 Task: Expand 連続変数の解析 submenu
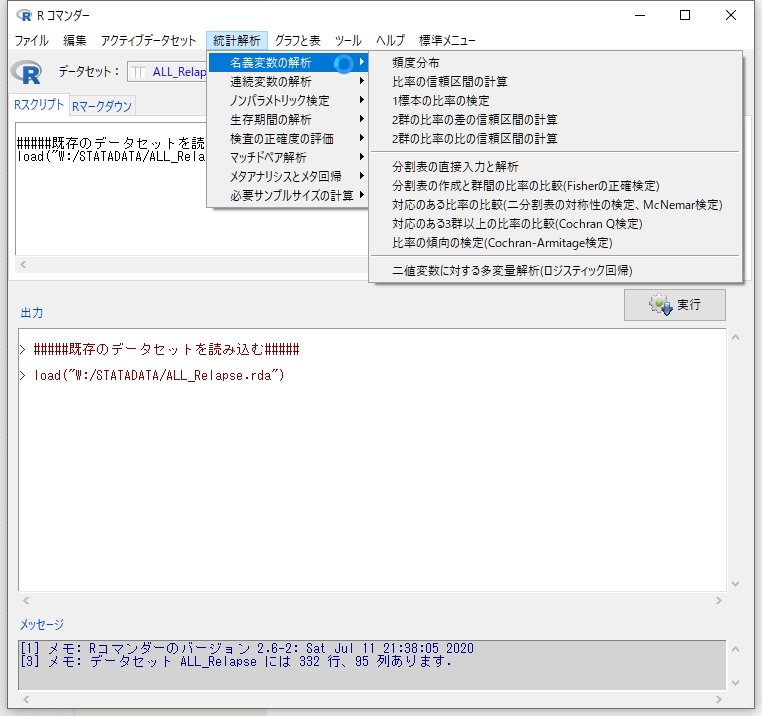pyautogui.click(x=288, y=82)
